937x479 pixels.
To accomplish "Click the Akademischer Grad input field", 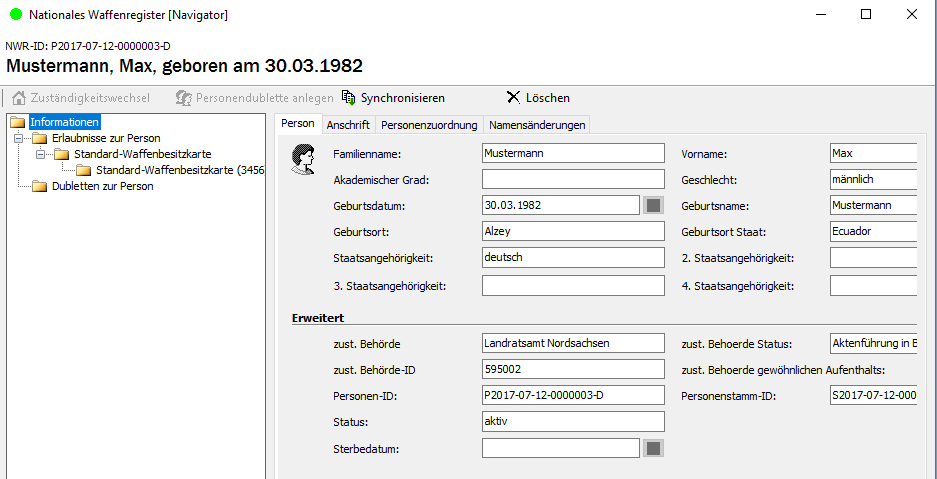I will pos(572,179).
